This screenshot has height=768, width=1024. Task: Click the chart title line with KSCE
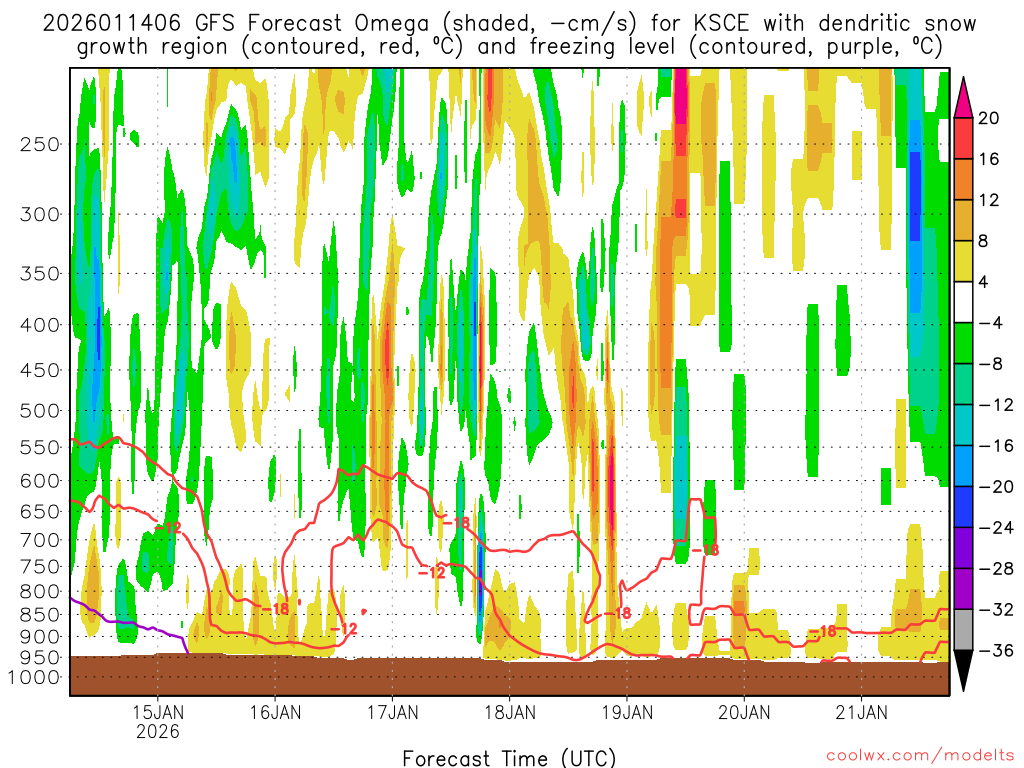pos(509,24)
